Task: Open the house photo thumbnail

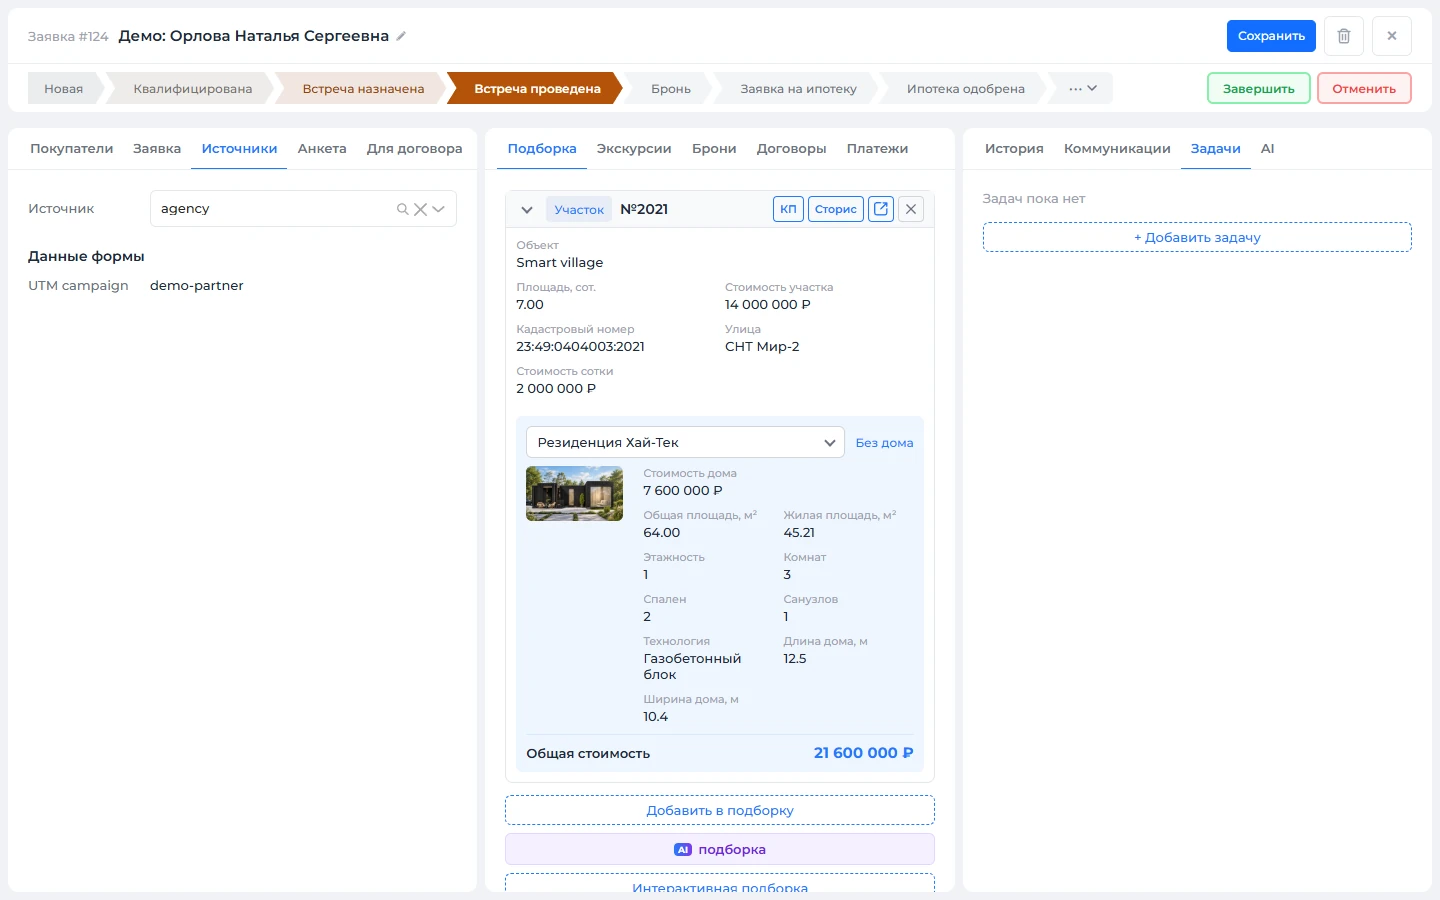Action: click(x=574, y=494)
